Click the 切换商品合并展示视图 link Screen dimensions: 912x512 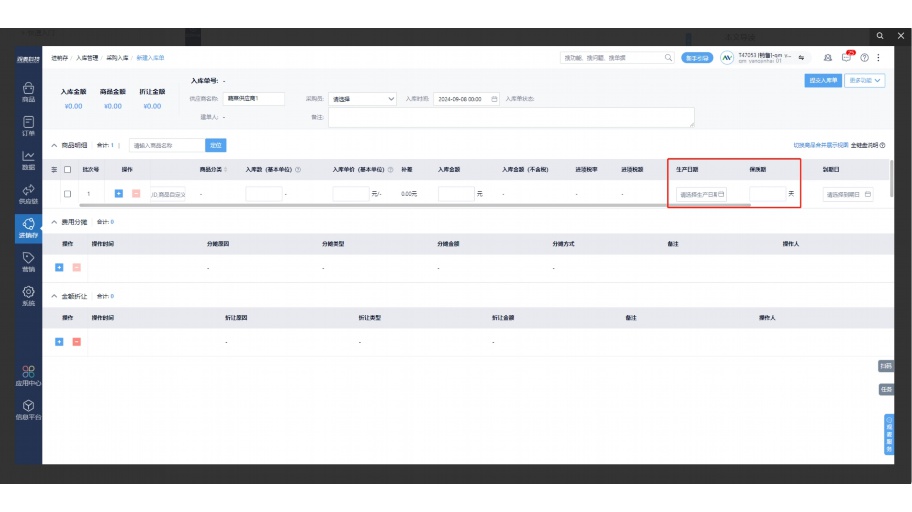[x=821, y=145]
